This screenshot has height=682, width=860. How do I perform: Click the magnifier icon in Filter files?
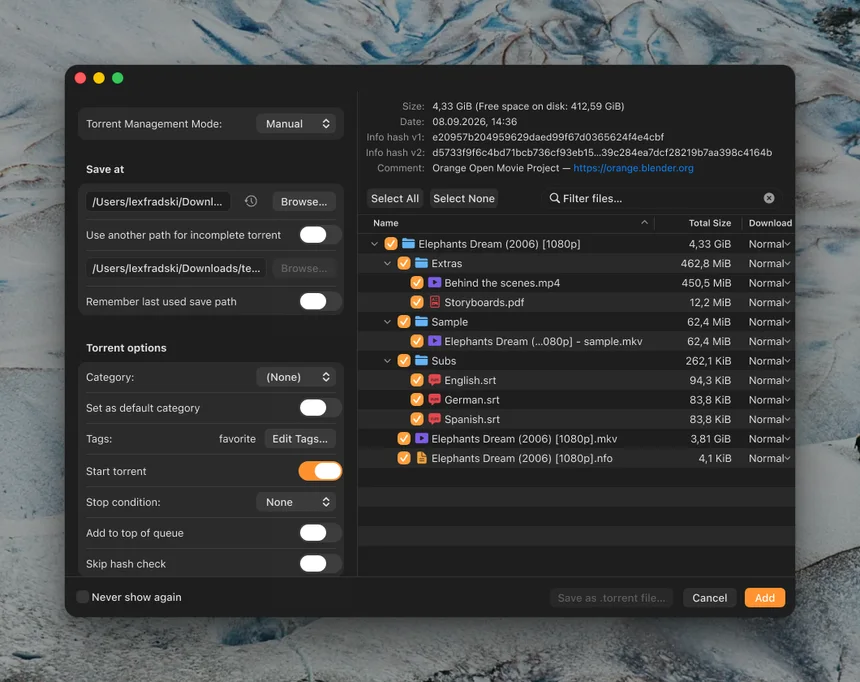pyautogui.click(x=555, y=198)
